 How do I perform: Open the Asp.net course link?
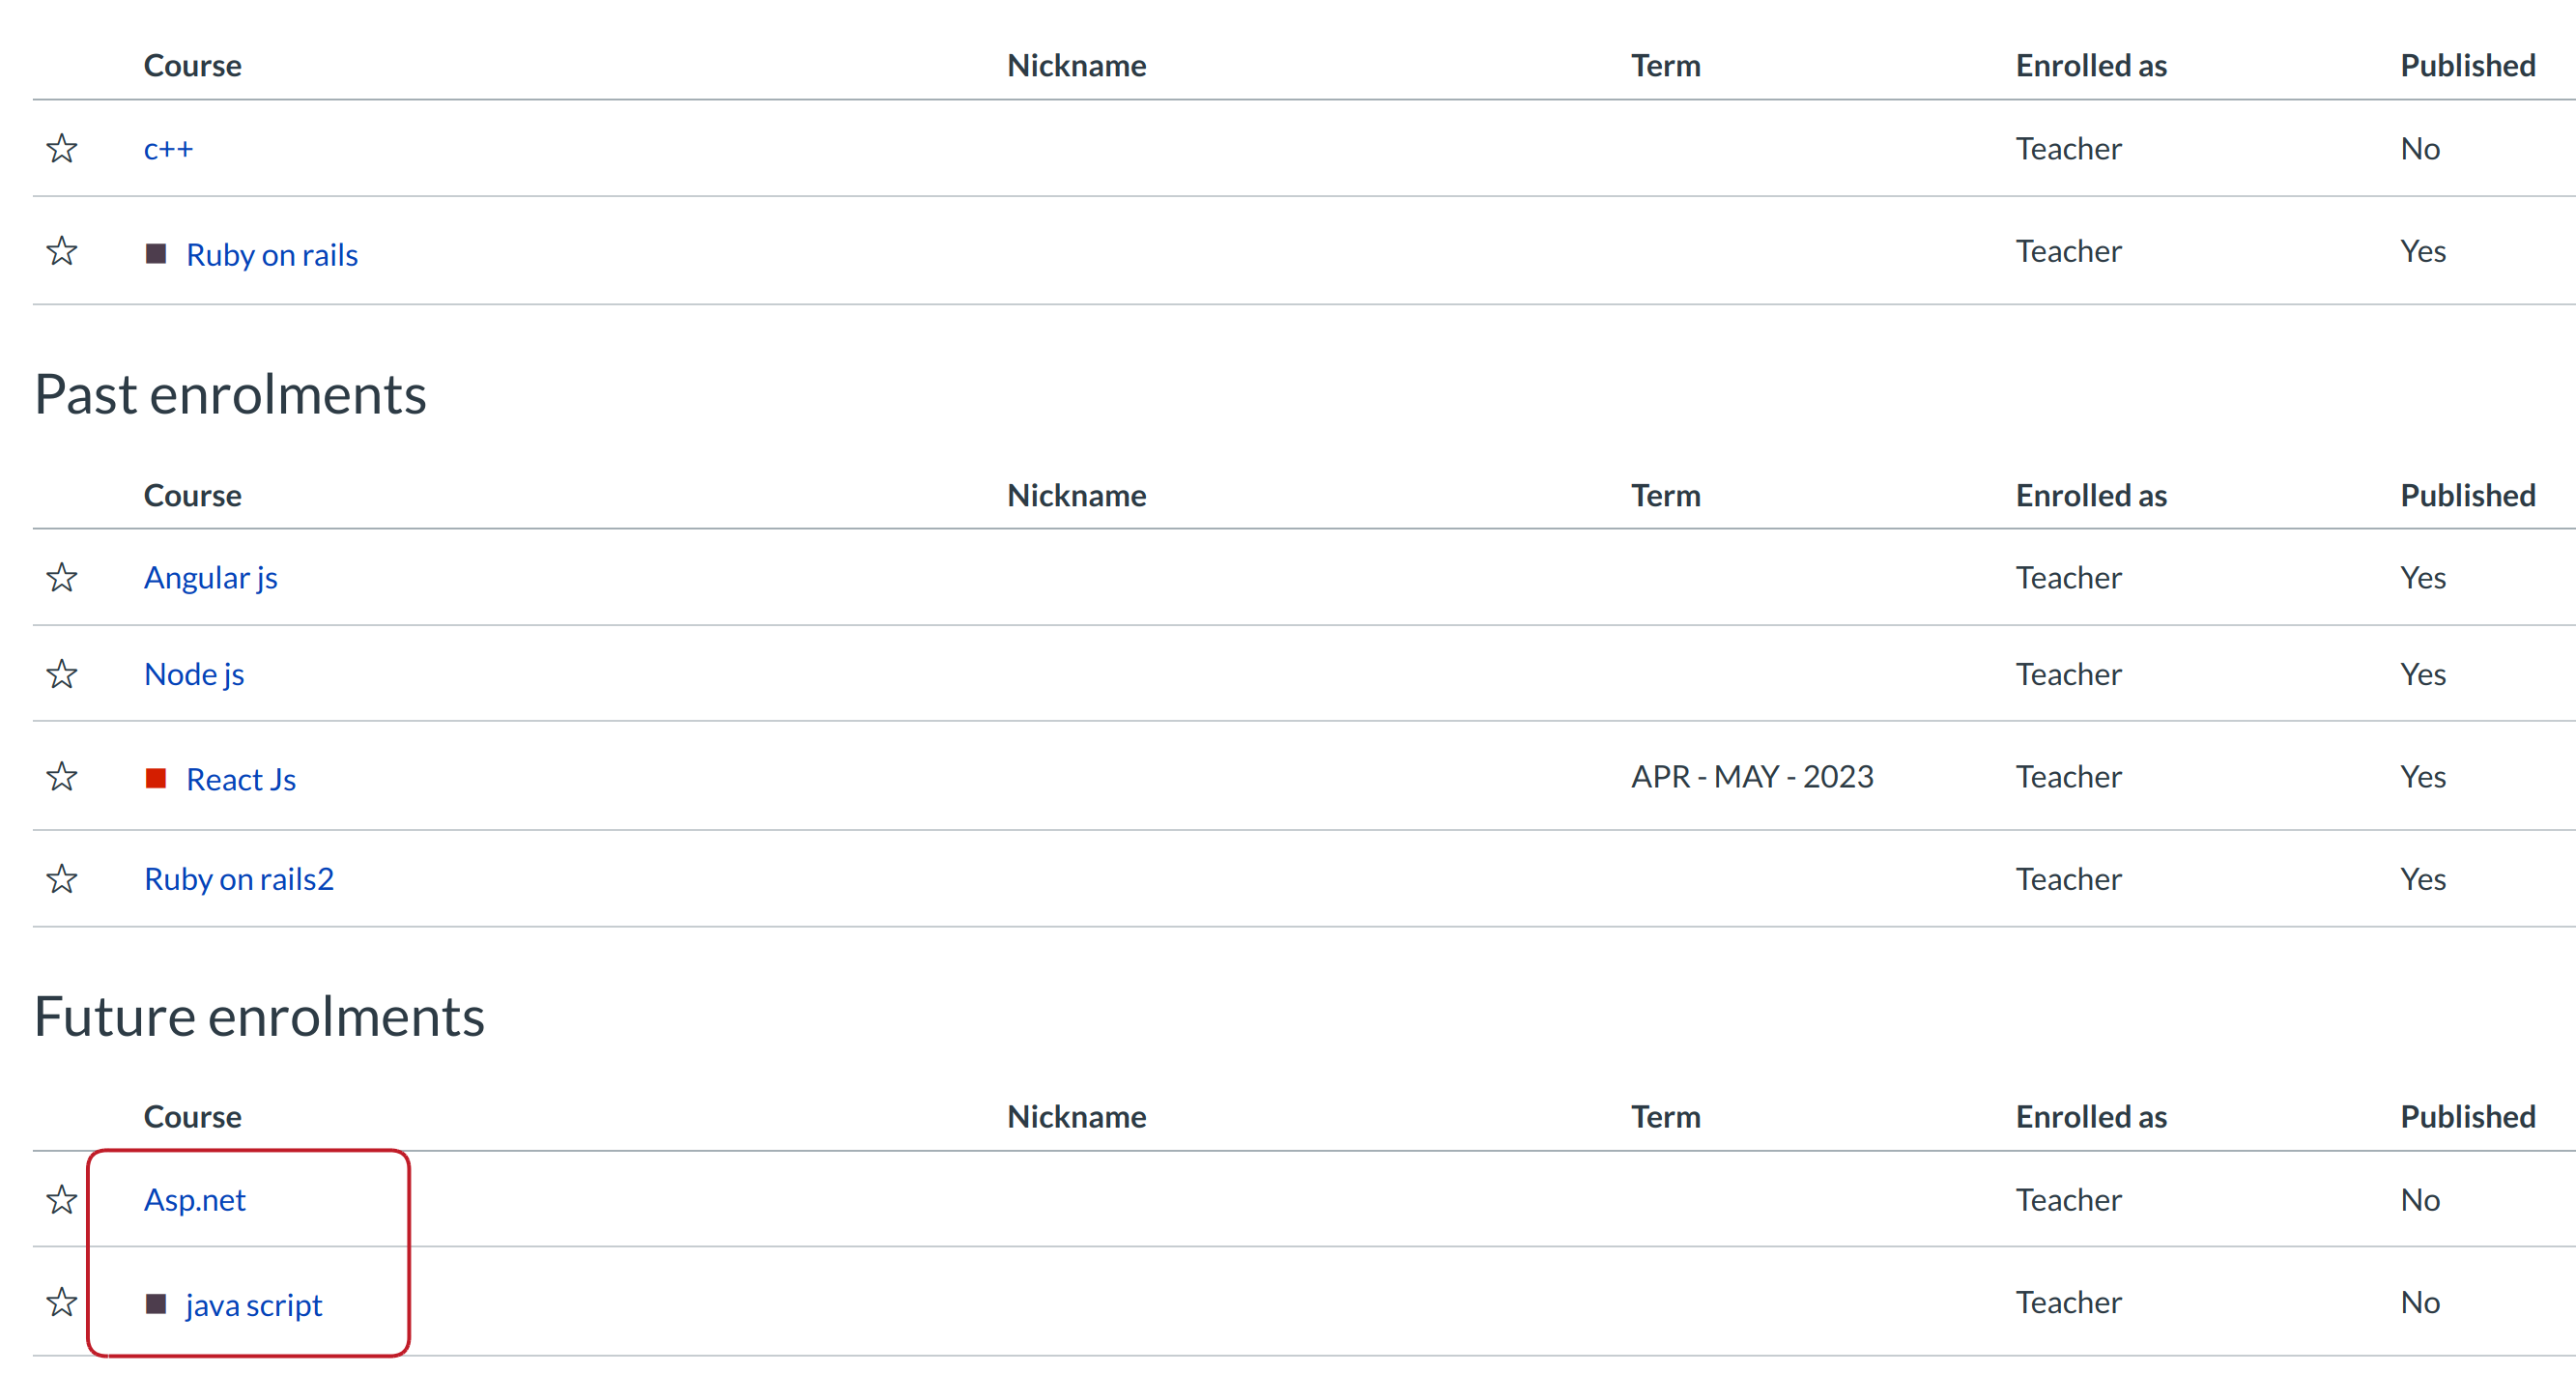194,1200
